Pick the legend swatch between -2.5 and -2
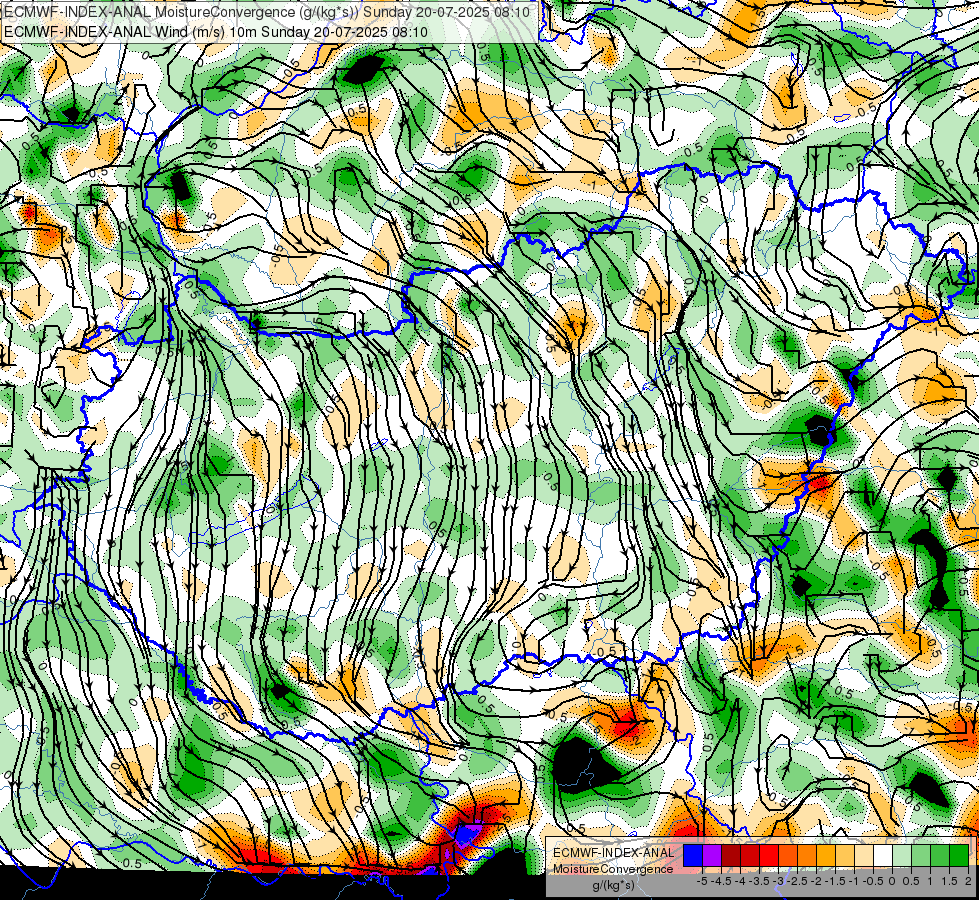 [807, 856]
